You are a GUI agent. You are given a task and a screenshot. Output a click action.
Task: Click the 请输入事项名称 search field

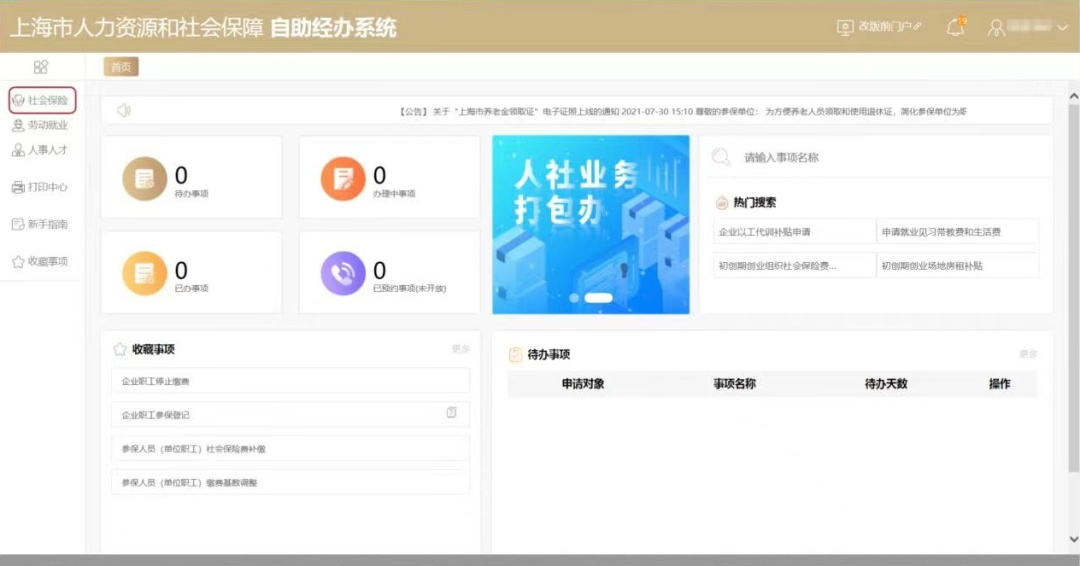pos(880,158)
